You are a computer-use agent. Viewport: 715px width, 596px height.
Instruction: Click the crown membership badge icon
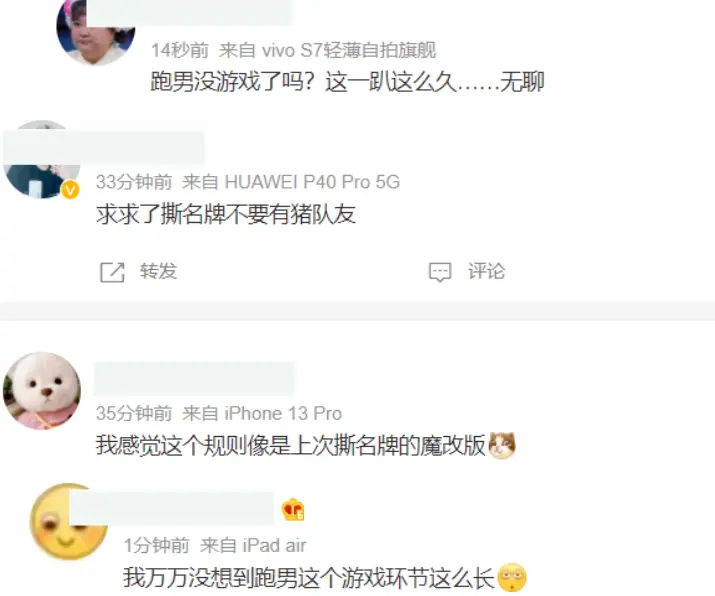pyautogui.click(x=293, y=510)
